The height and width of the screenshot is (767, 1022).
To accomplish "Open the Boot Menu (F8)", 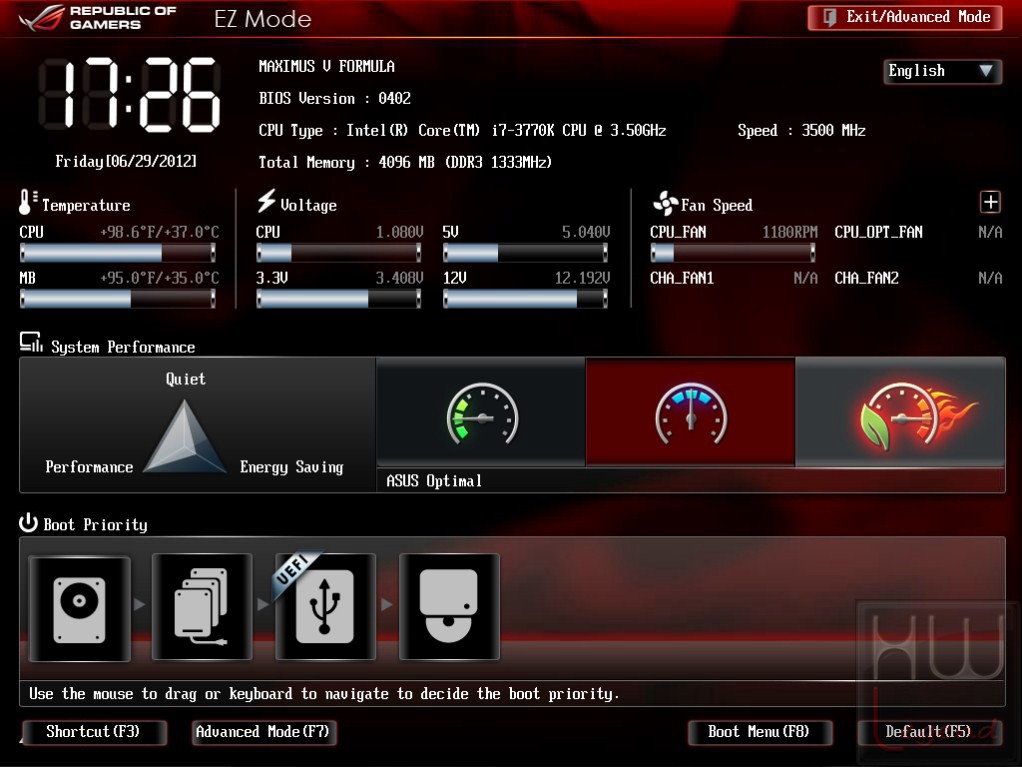I will pos(759,732).
